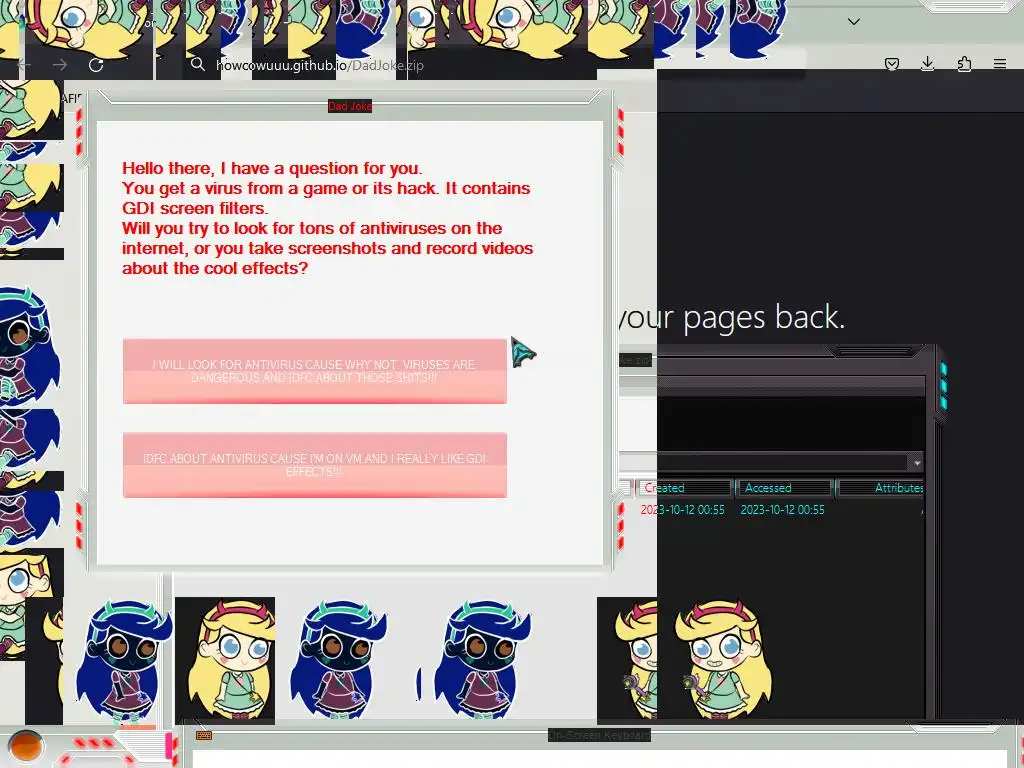This screenshot has width=1024, height=768.
Task: Click the browser reload button
Action: (x=96, y=65)
